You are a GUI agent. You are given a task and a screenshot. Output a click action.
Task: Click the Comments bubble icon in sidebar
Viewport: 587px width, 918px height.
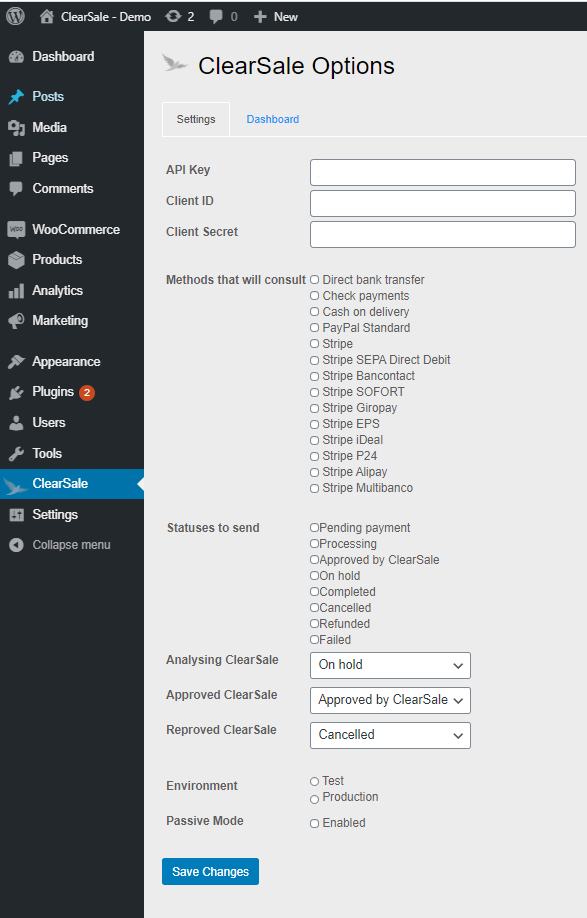click(16, 189)
